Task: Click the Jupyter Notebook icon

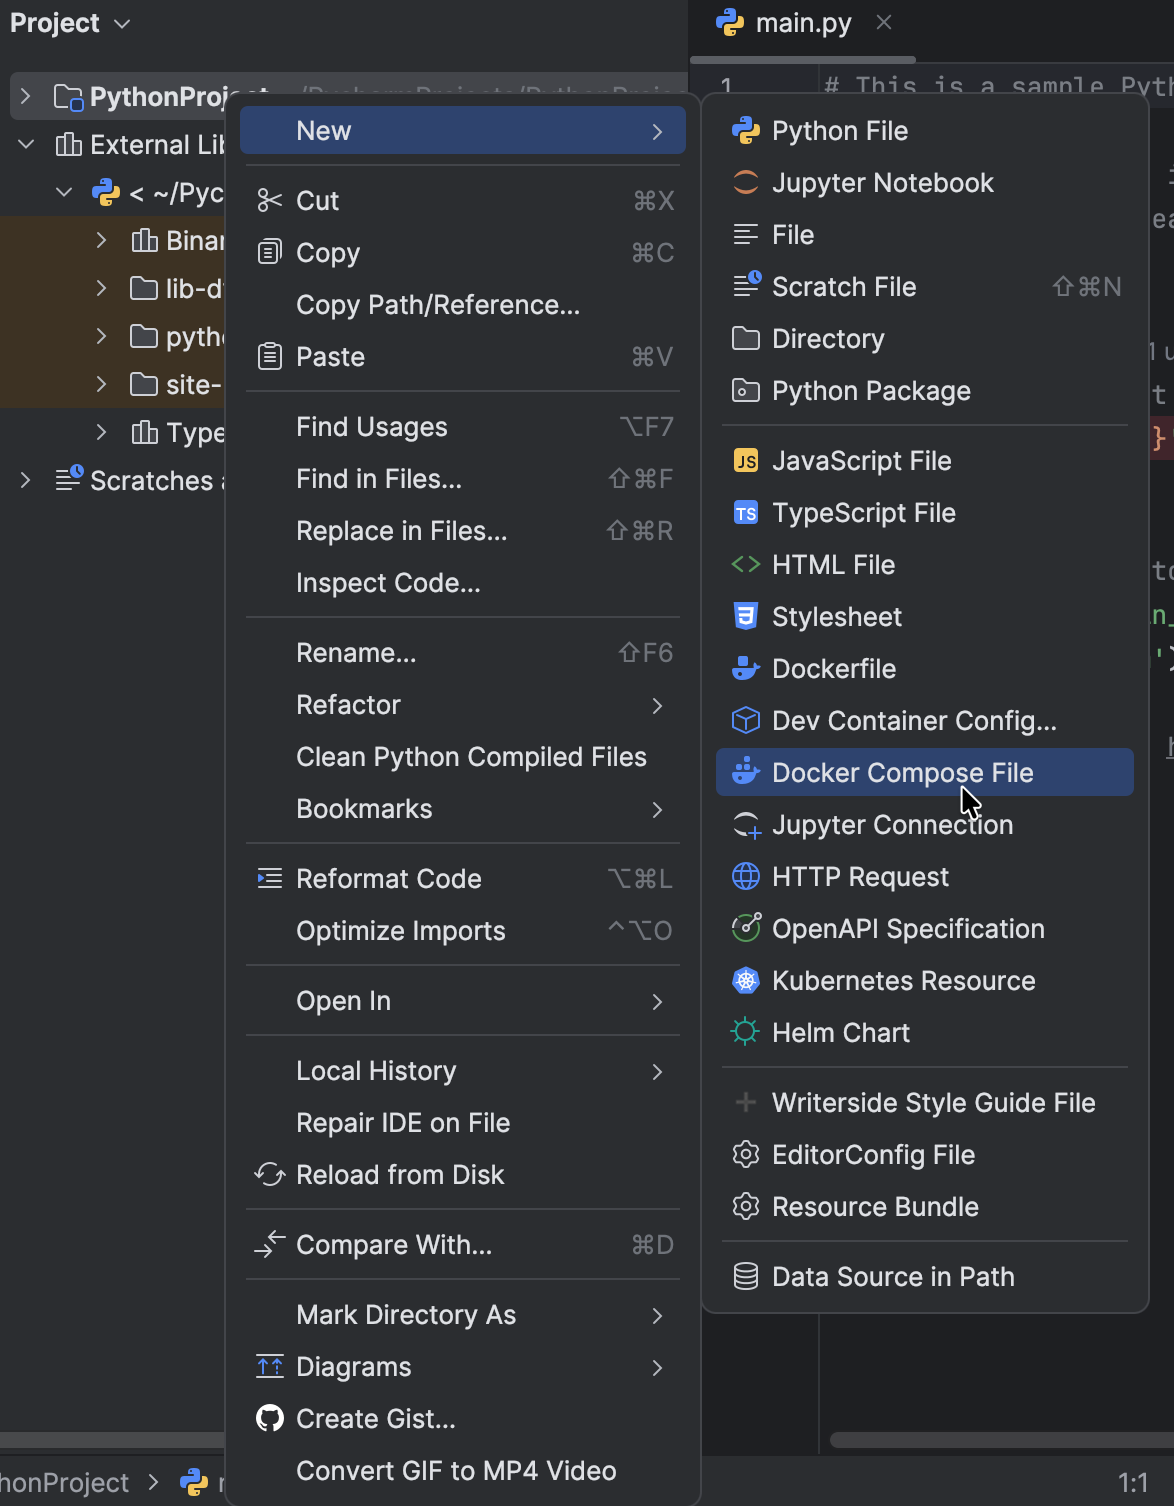Action: click(746, 183)
